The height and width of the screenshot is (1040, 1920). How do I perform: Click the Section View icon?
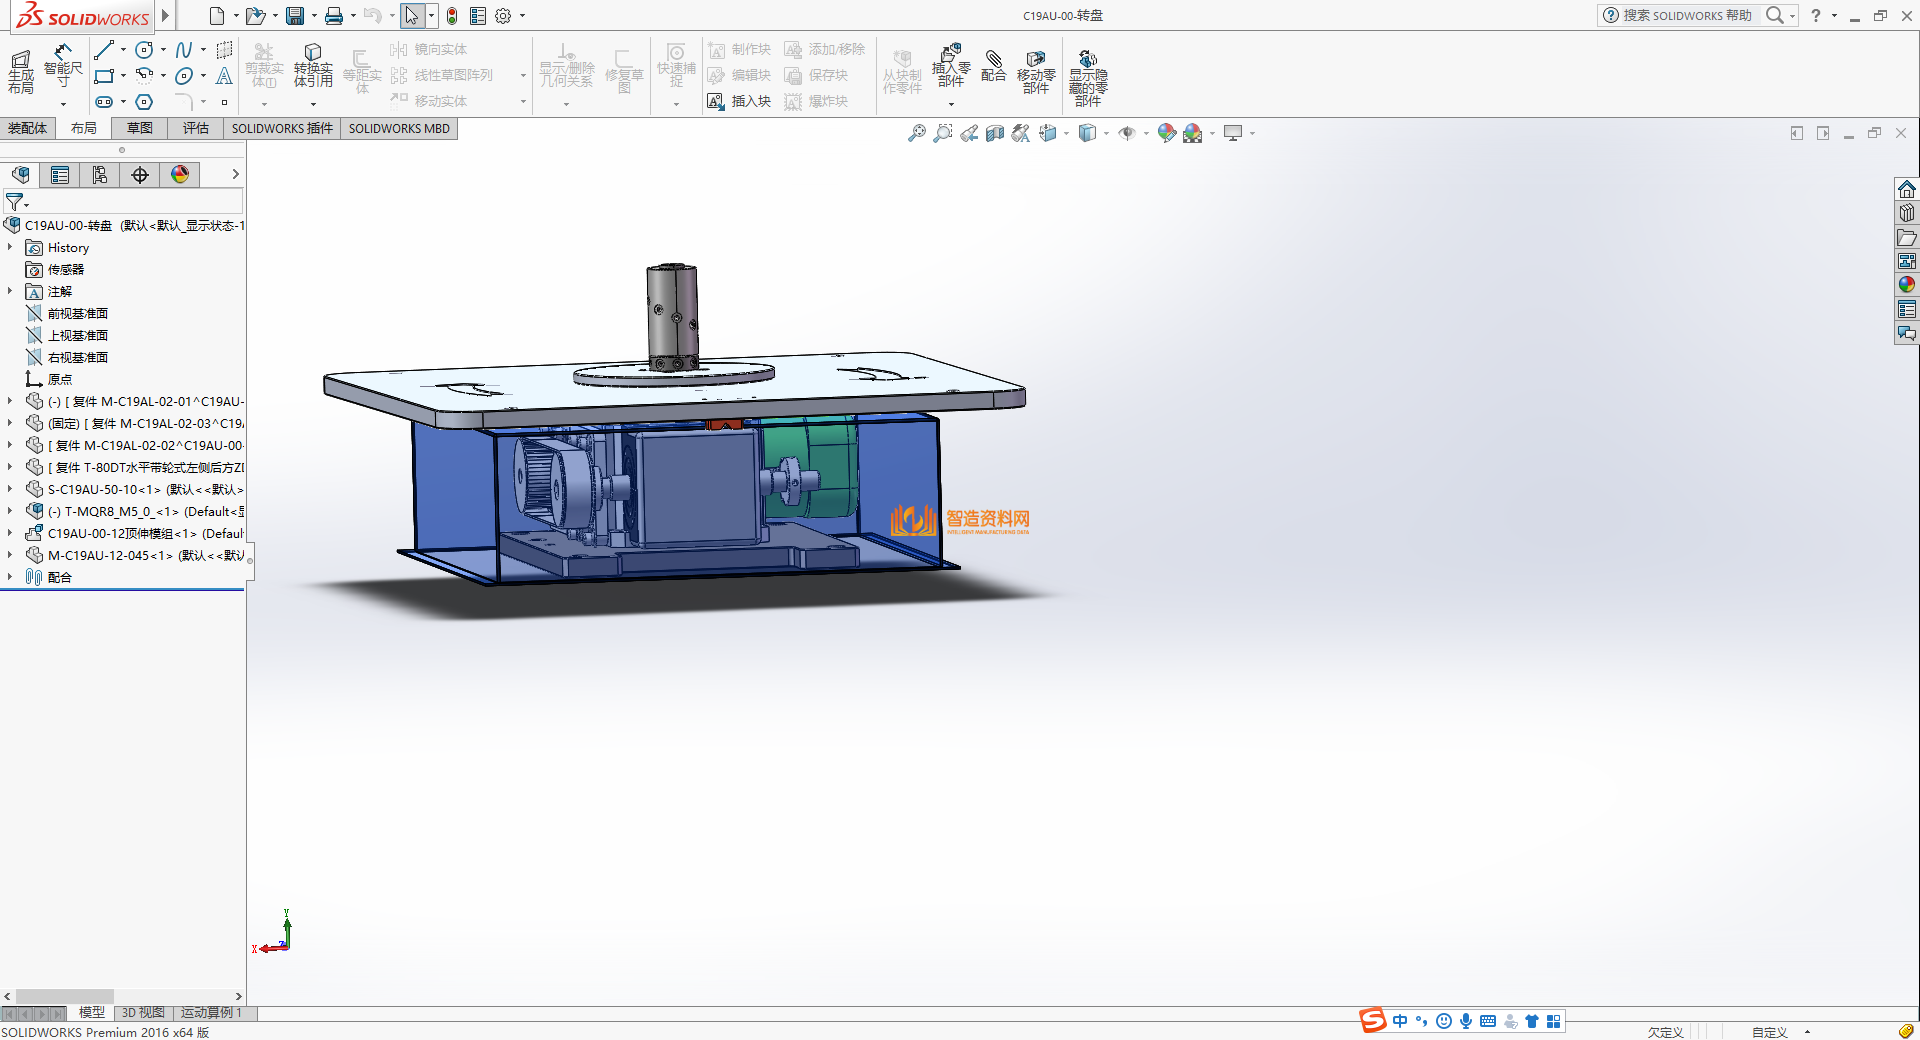(995, 133)
